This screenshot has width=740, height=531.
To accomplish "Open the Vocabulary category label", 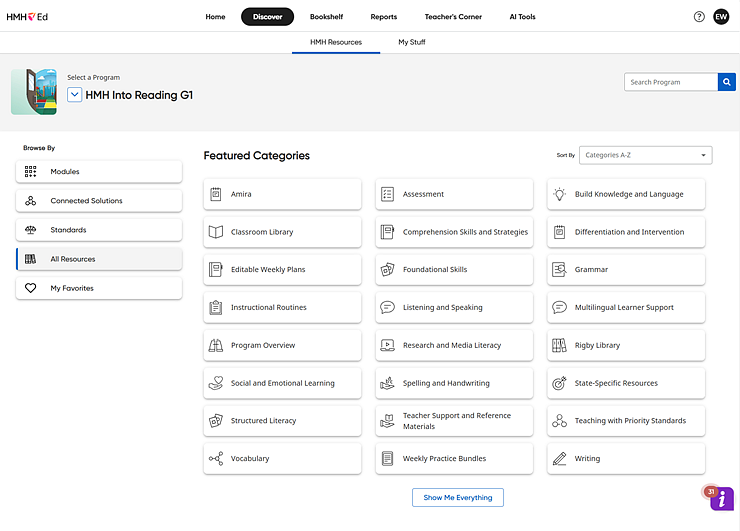I will pyautogui.click(x=250, y=458).
